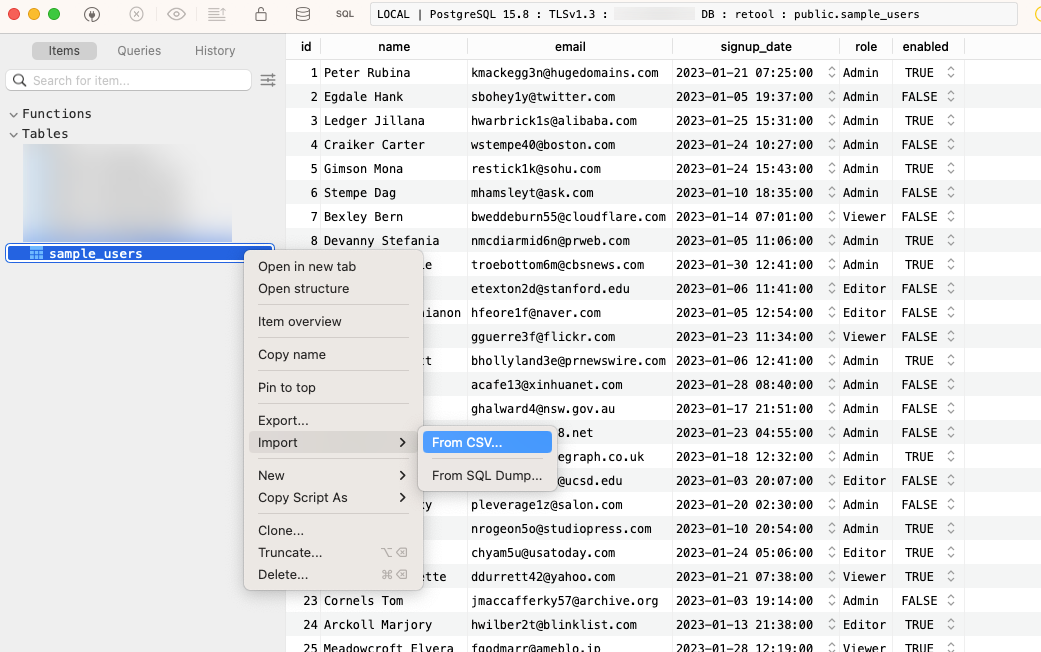This screenshot has width=1041, height=652.
Task: Change enabled stepper for Bexley Bern row
Action: [950, 217]
